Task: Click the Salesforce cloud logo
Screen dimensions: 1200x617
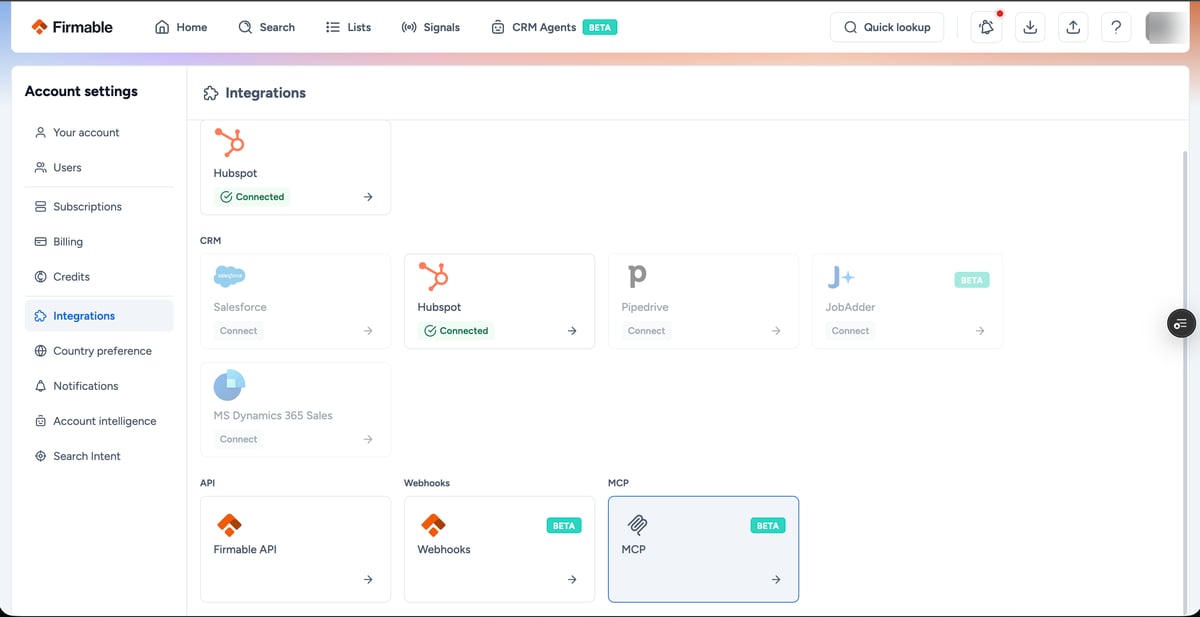Action: 230,276
